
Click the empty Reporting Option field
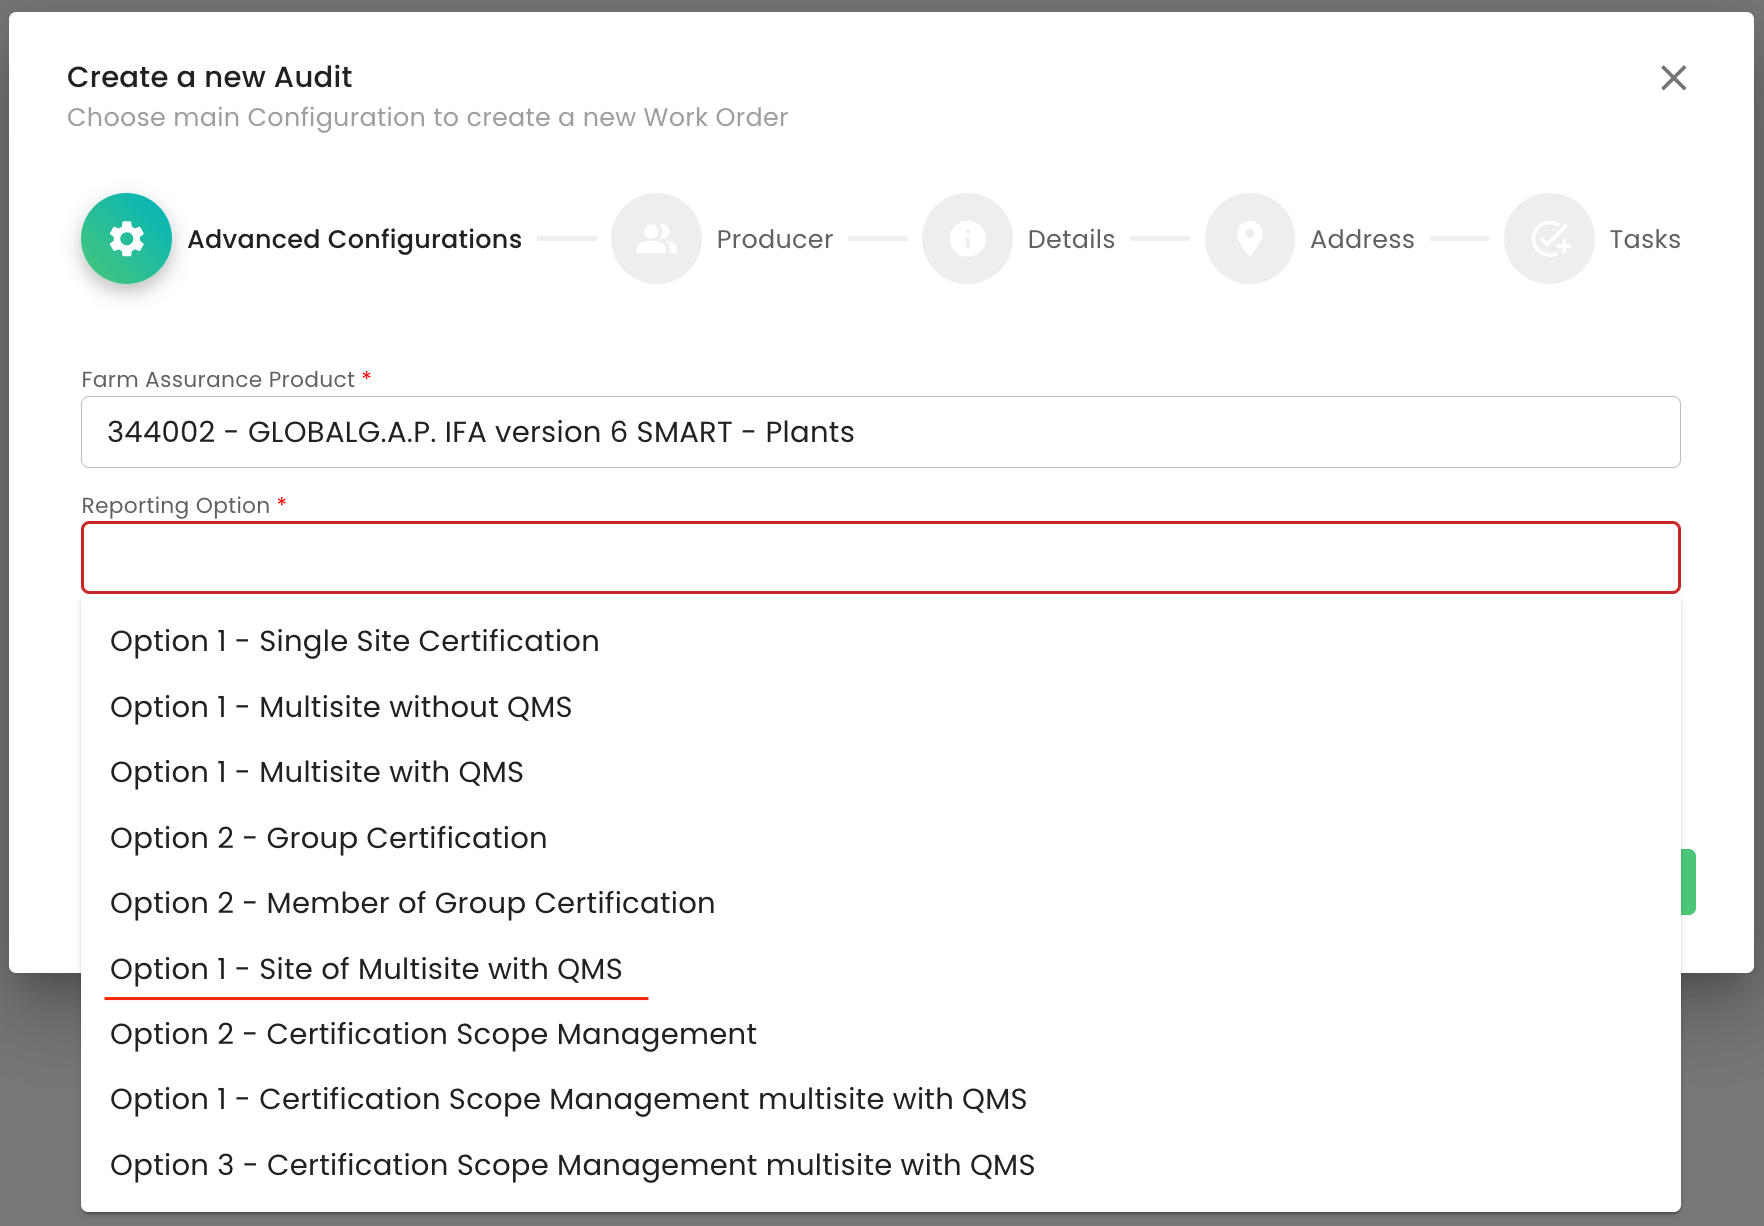[881, 558]
